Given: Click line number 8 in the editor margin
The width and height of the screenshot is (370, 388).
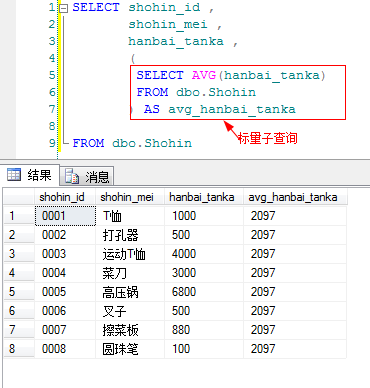Looking at the screenshot, I should pyautogui.click(x=52, y=126).
